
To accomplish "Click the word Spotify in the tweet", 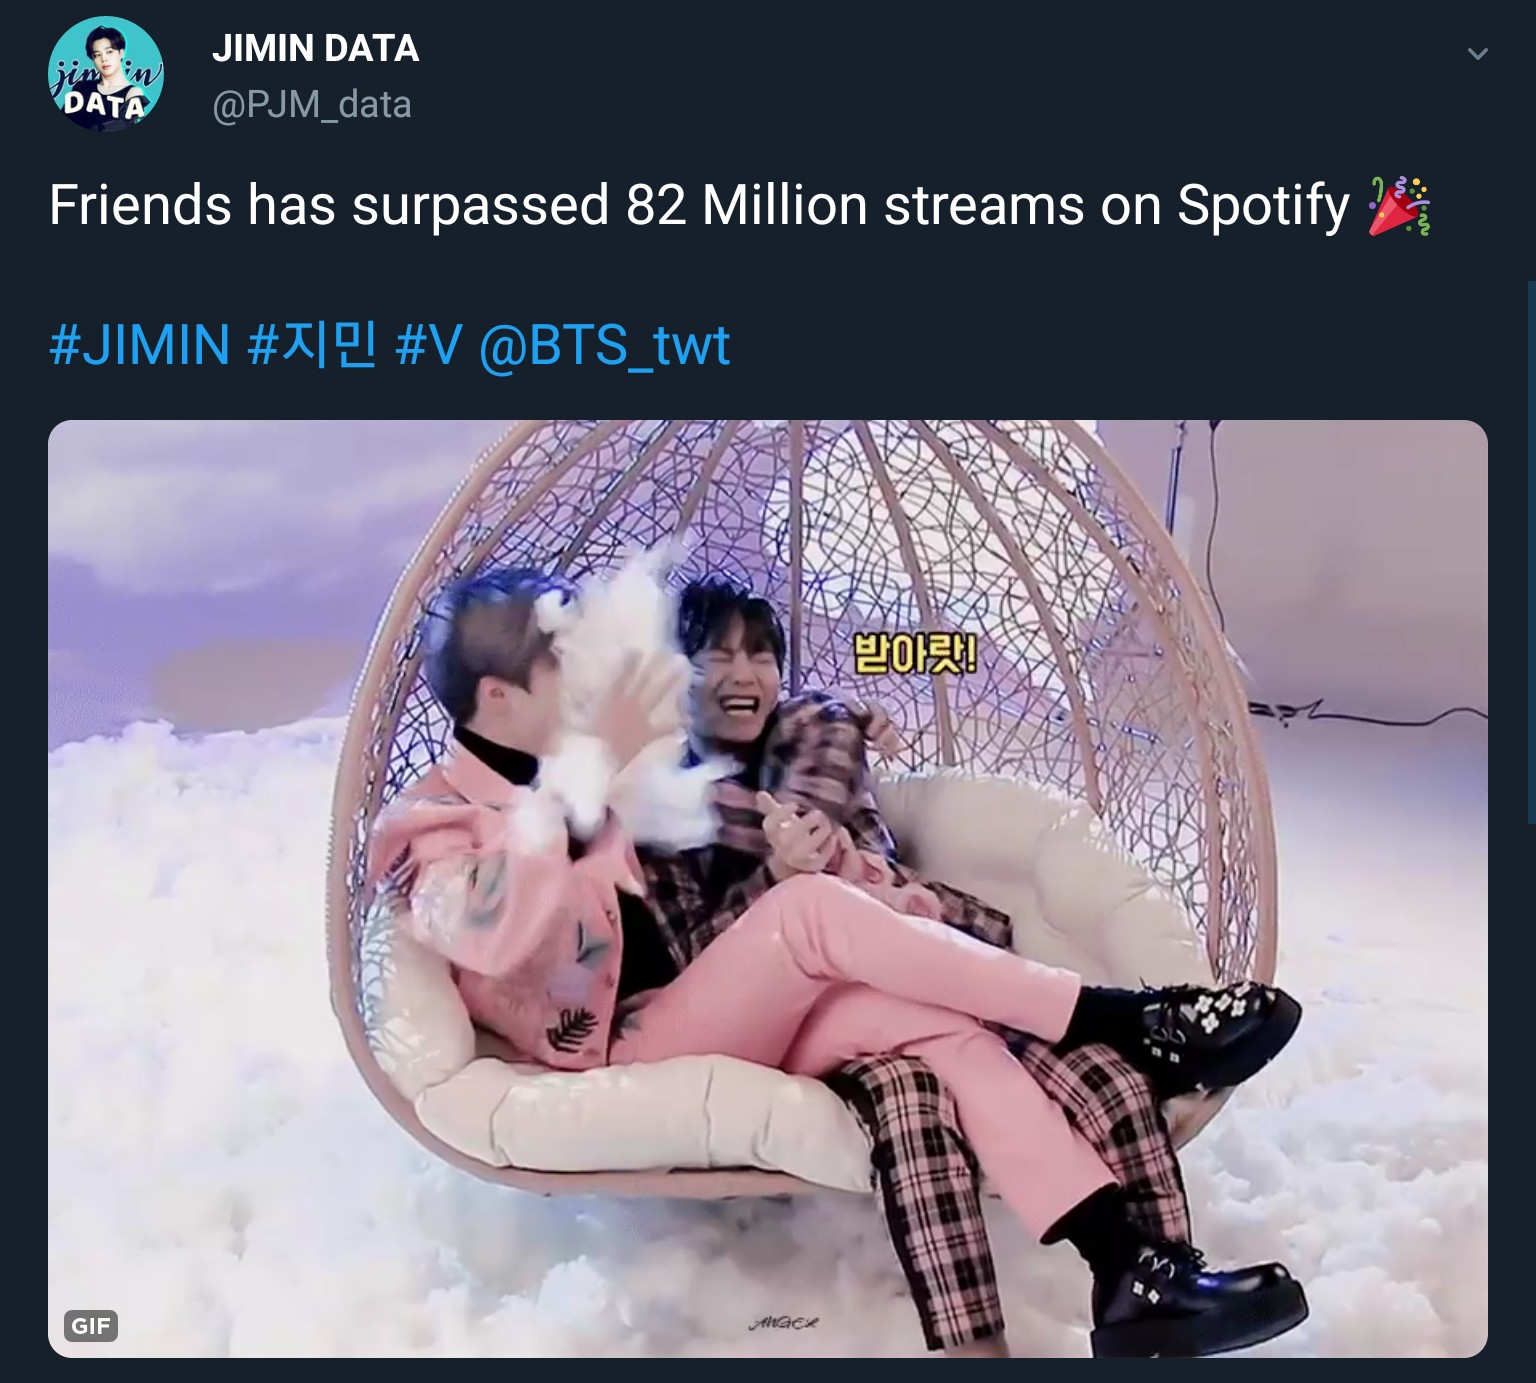I will pyautogui.click(x=1263, y=206).
